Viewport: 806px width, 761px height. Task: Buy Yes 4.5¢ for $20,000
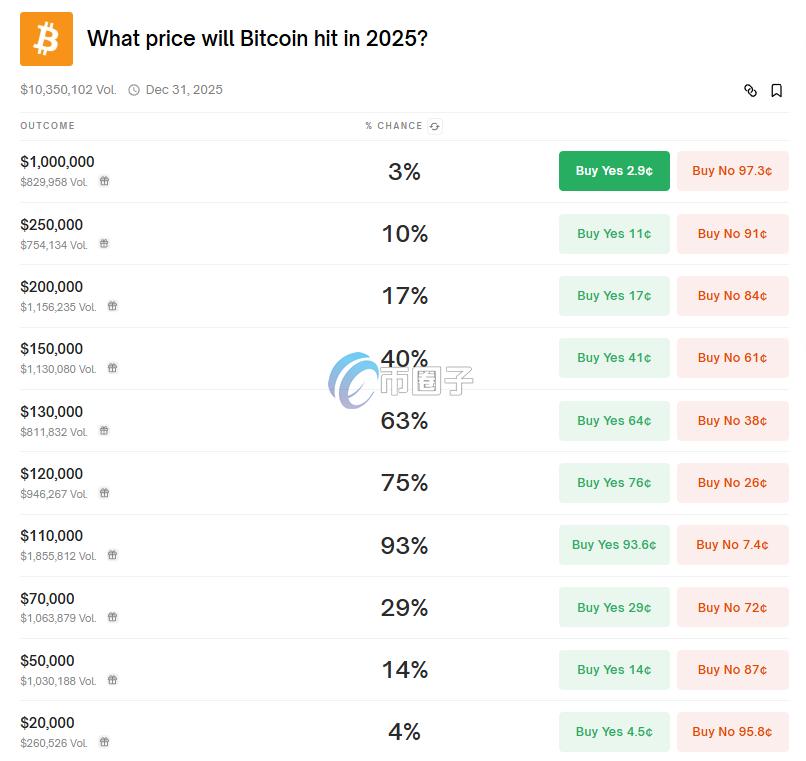coord(614,732)
